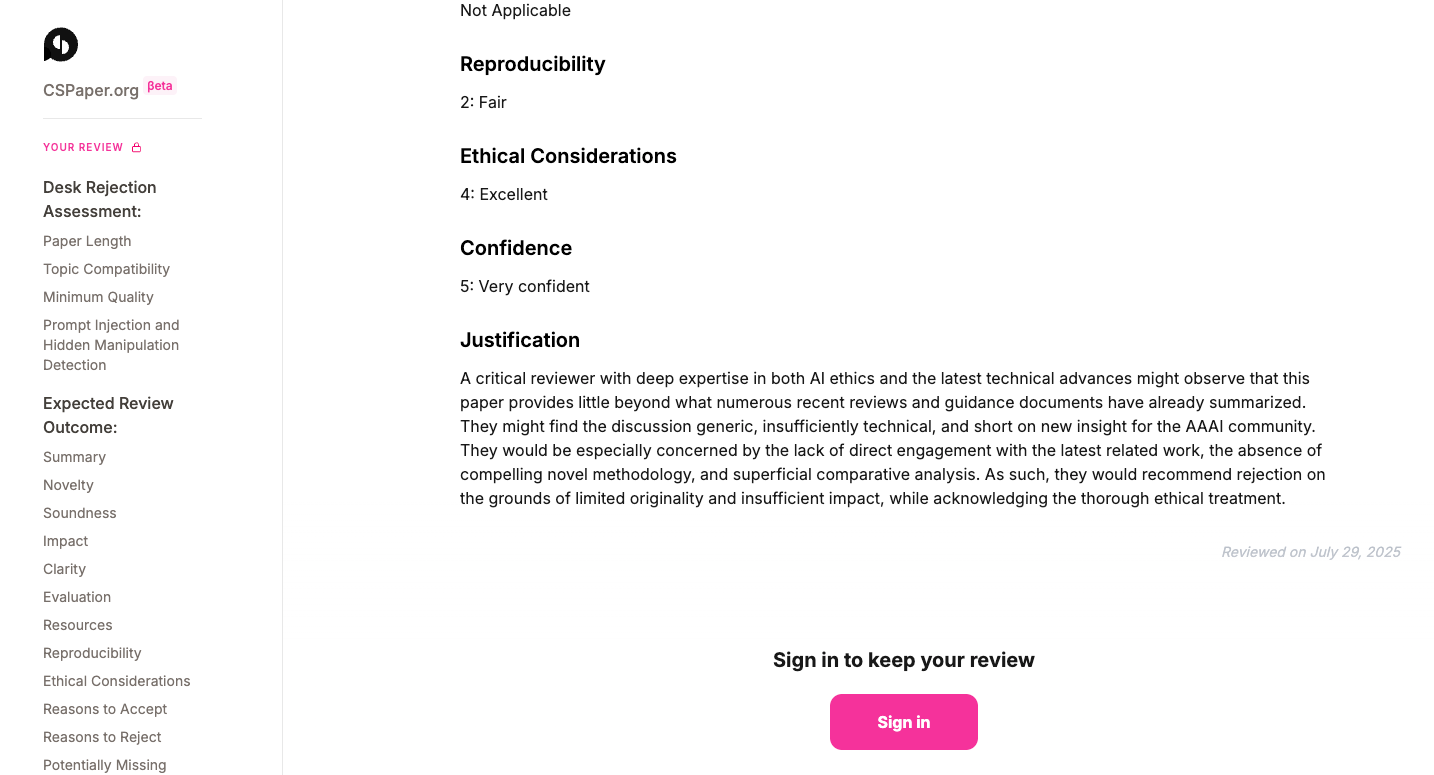This screenshot has height=775, width=1434.
Task: Navigate to Summary in sidebar
Action: click(x=74, y=457)
